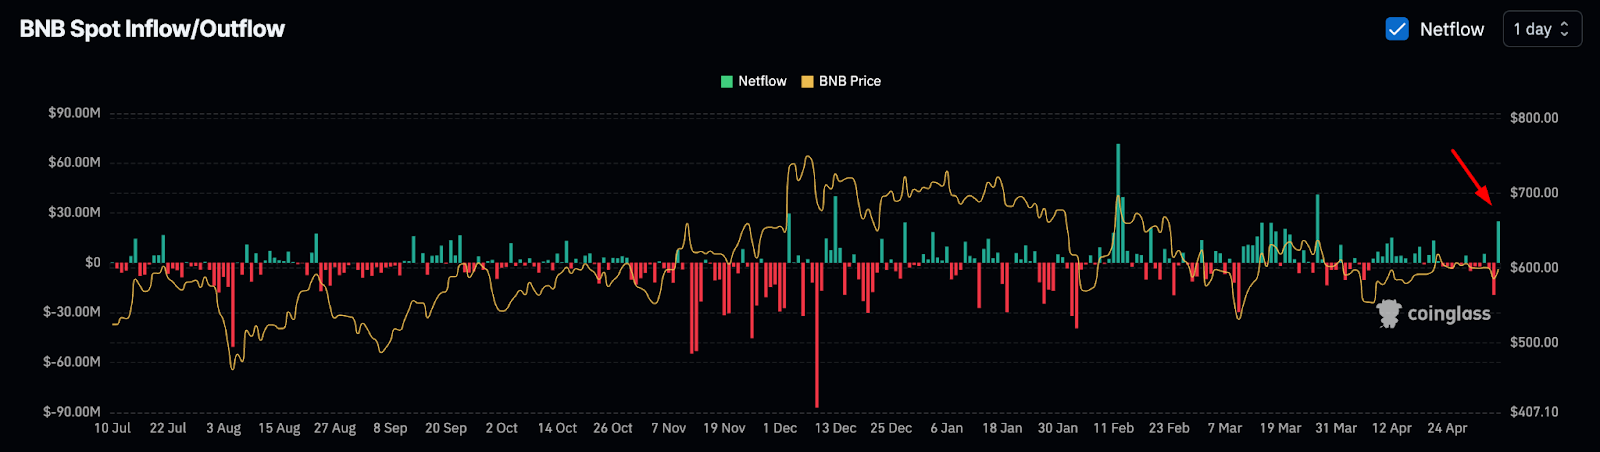Click the $-90.00M left axis label
Viewport: 1600px width, 452px height.
[x=72, y=412]
